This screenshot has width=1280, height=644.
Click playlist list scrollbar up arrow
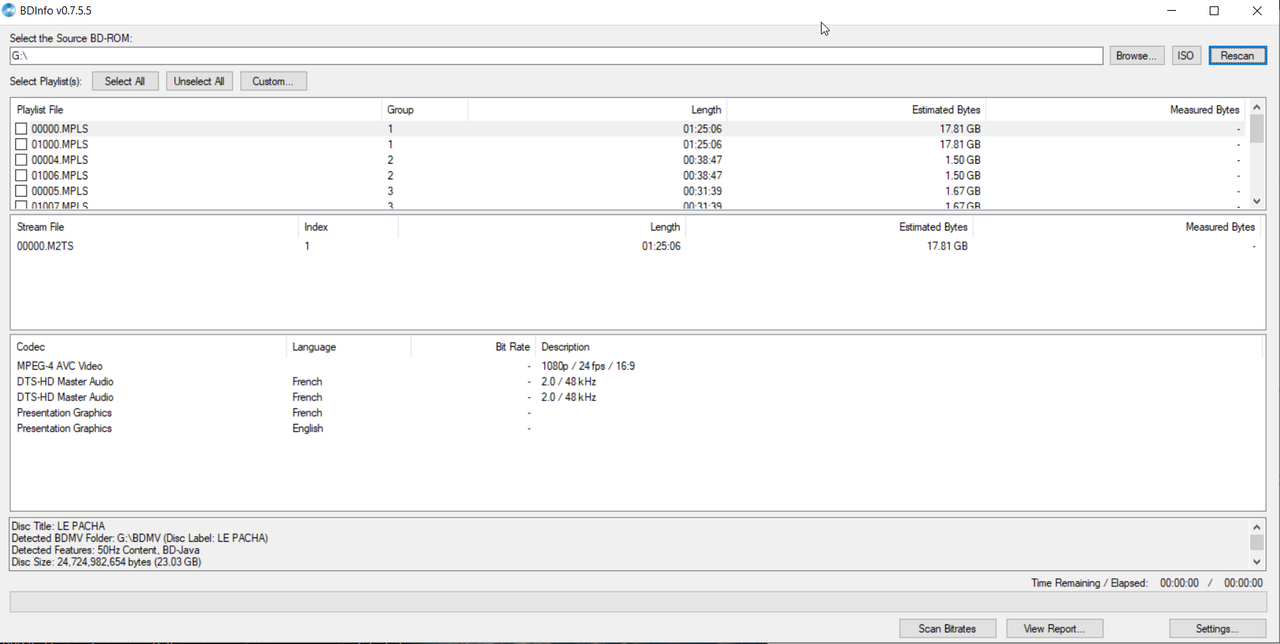(1256, 107)
